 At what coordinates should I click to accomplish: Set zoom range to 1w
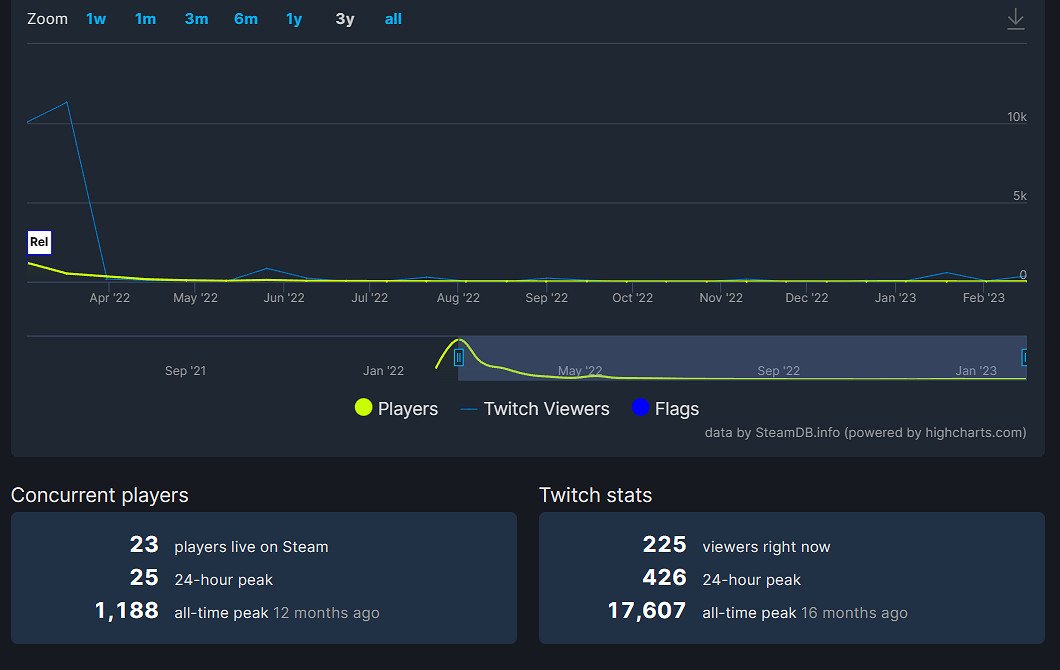click(x=96, y=19)
